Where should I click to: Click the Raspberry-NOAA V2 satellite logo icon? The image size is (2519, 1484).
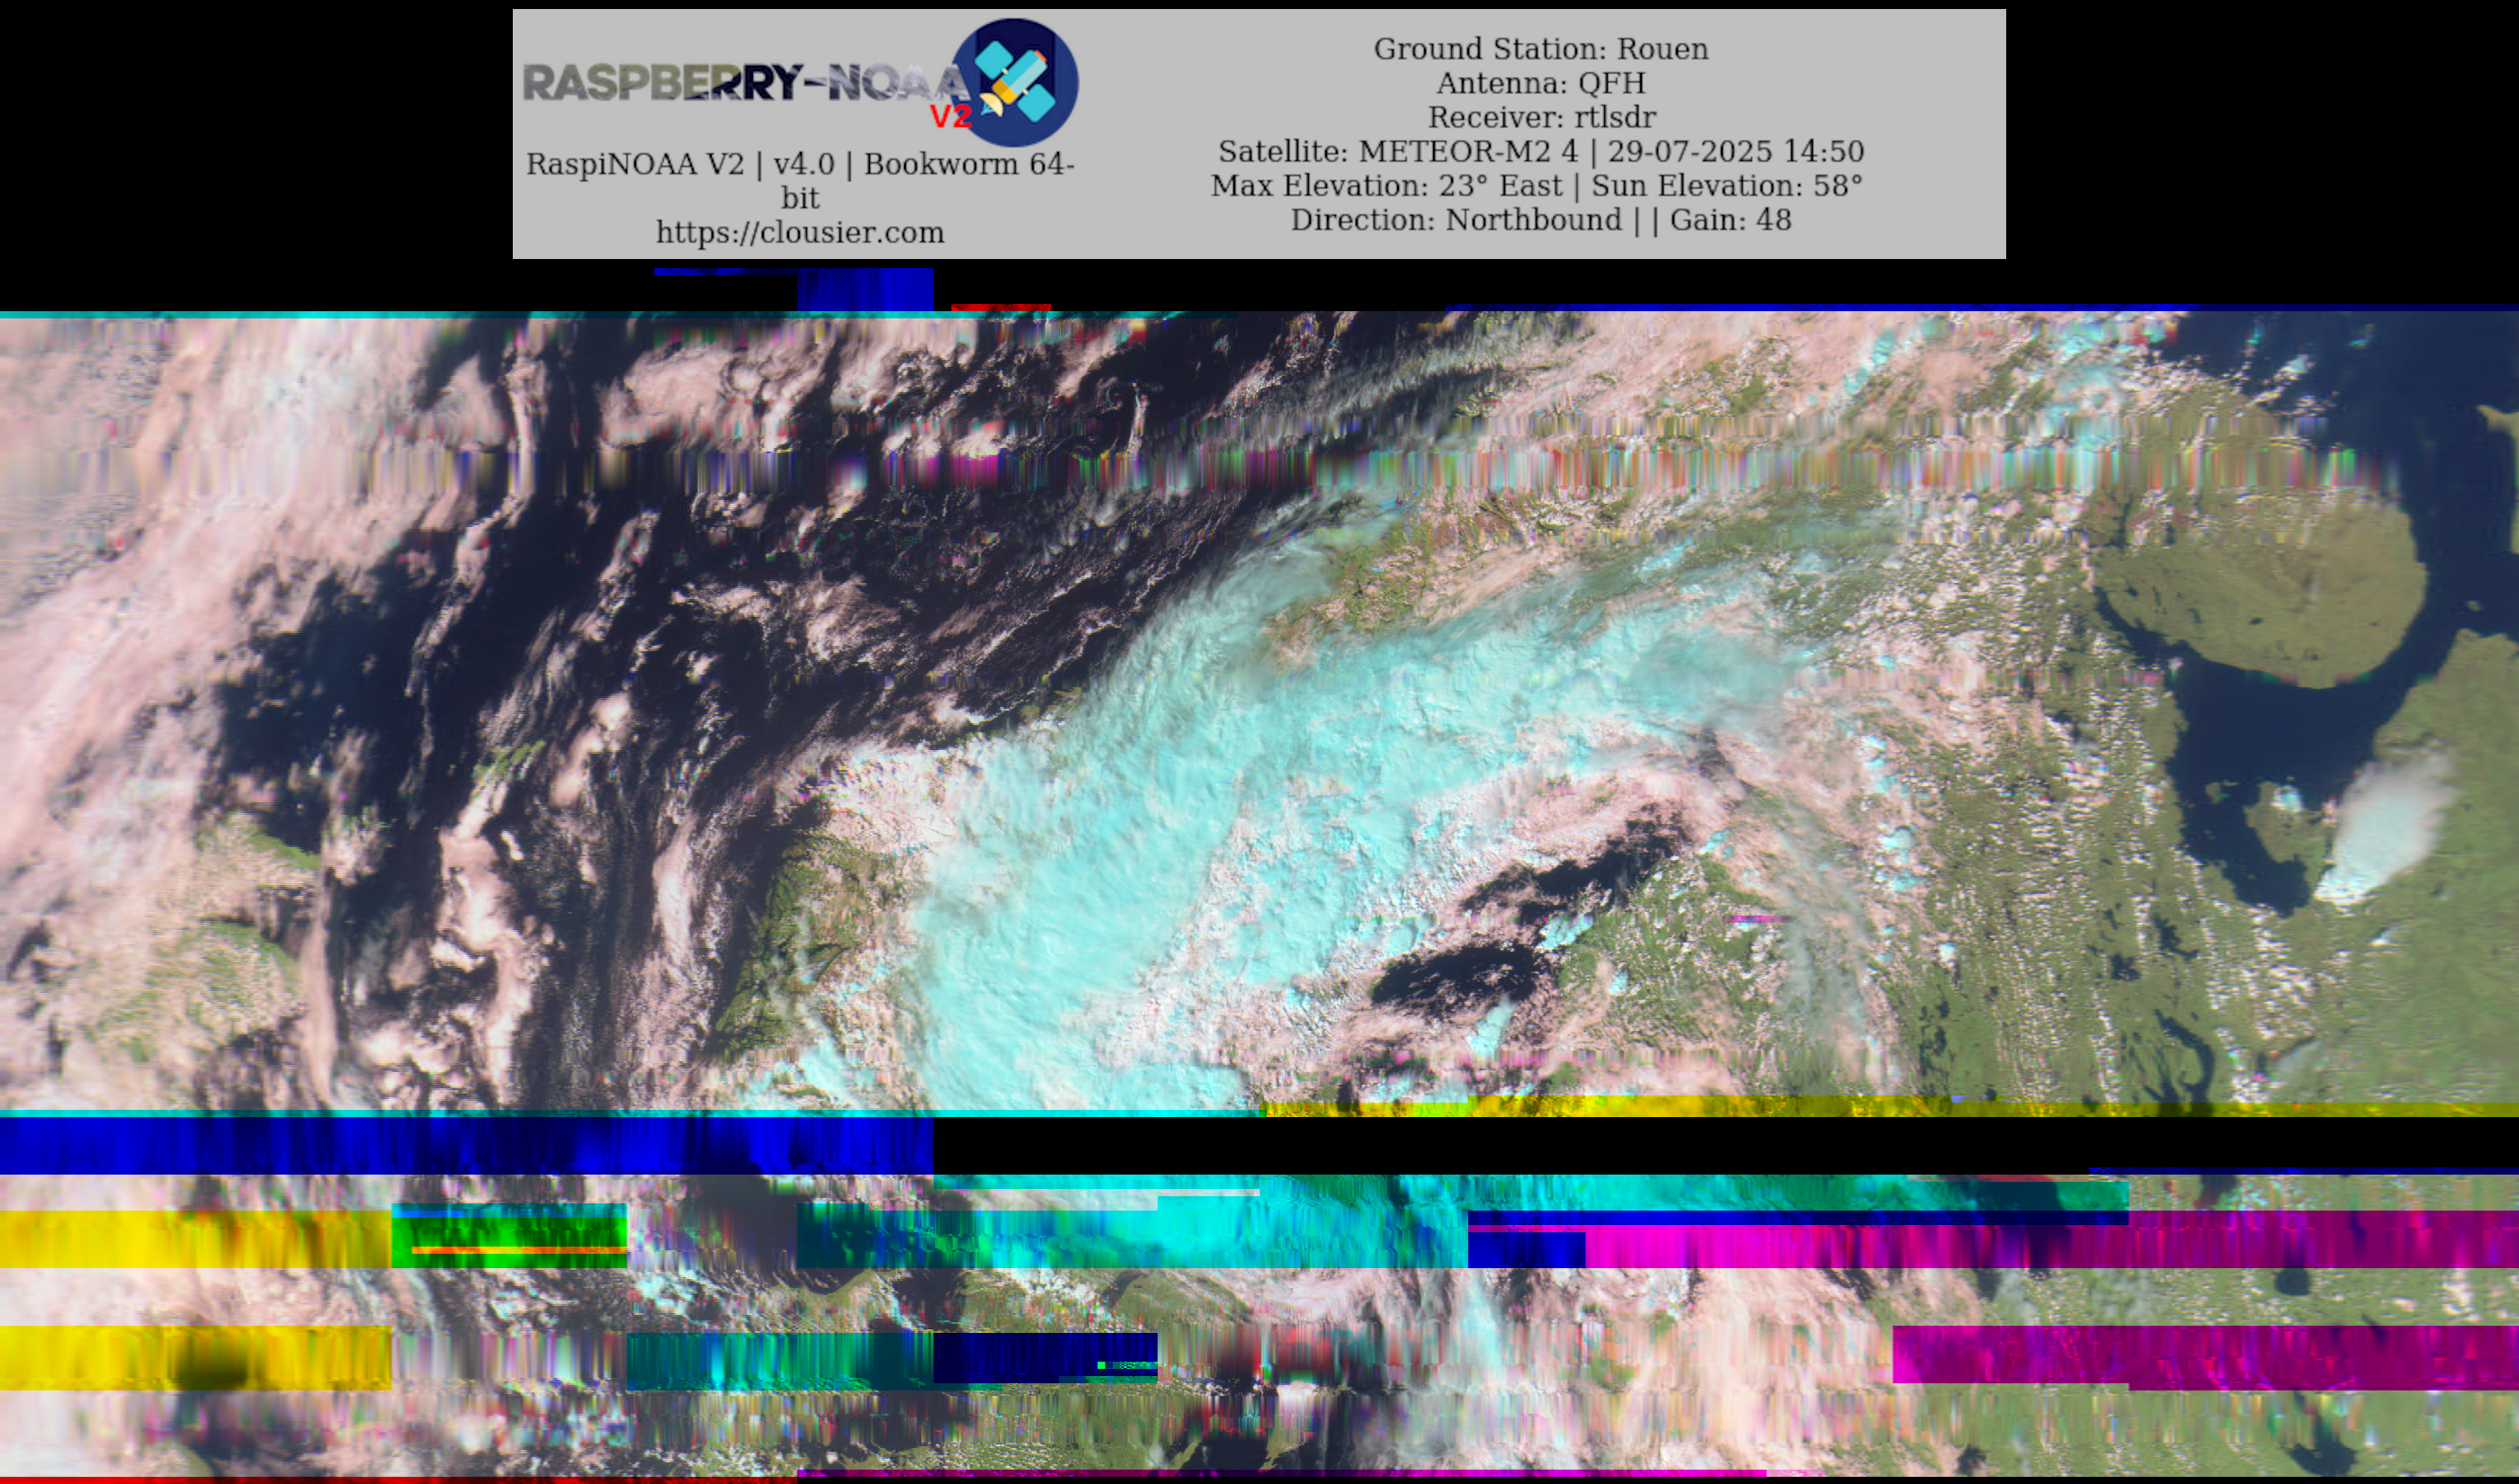click(x=1013, y=82)
